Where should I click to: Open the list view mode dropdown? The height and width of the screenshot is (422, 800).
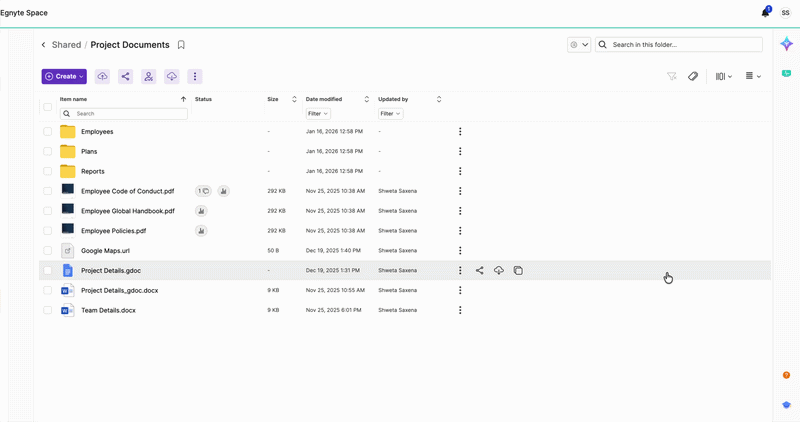753,77
